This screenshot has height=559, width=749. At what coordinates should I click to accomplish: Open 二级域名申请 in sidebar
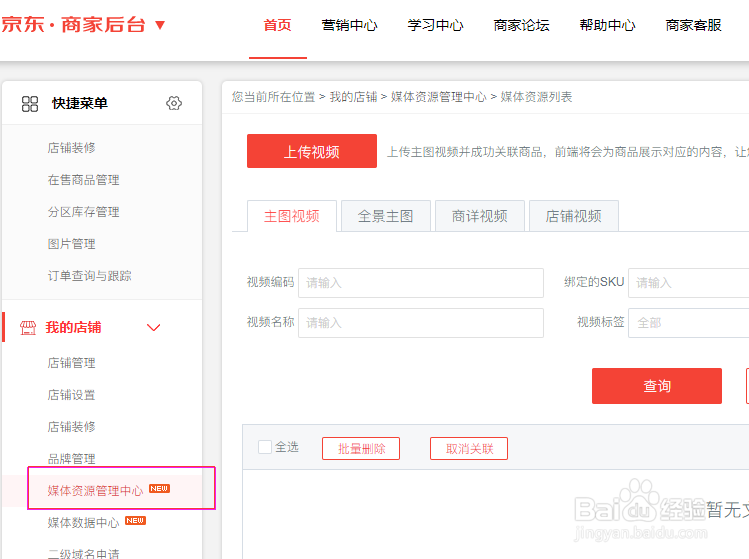[84, 554]
